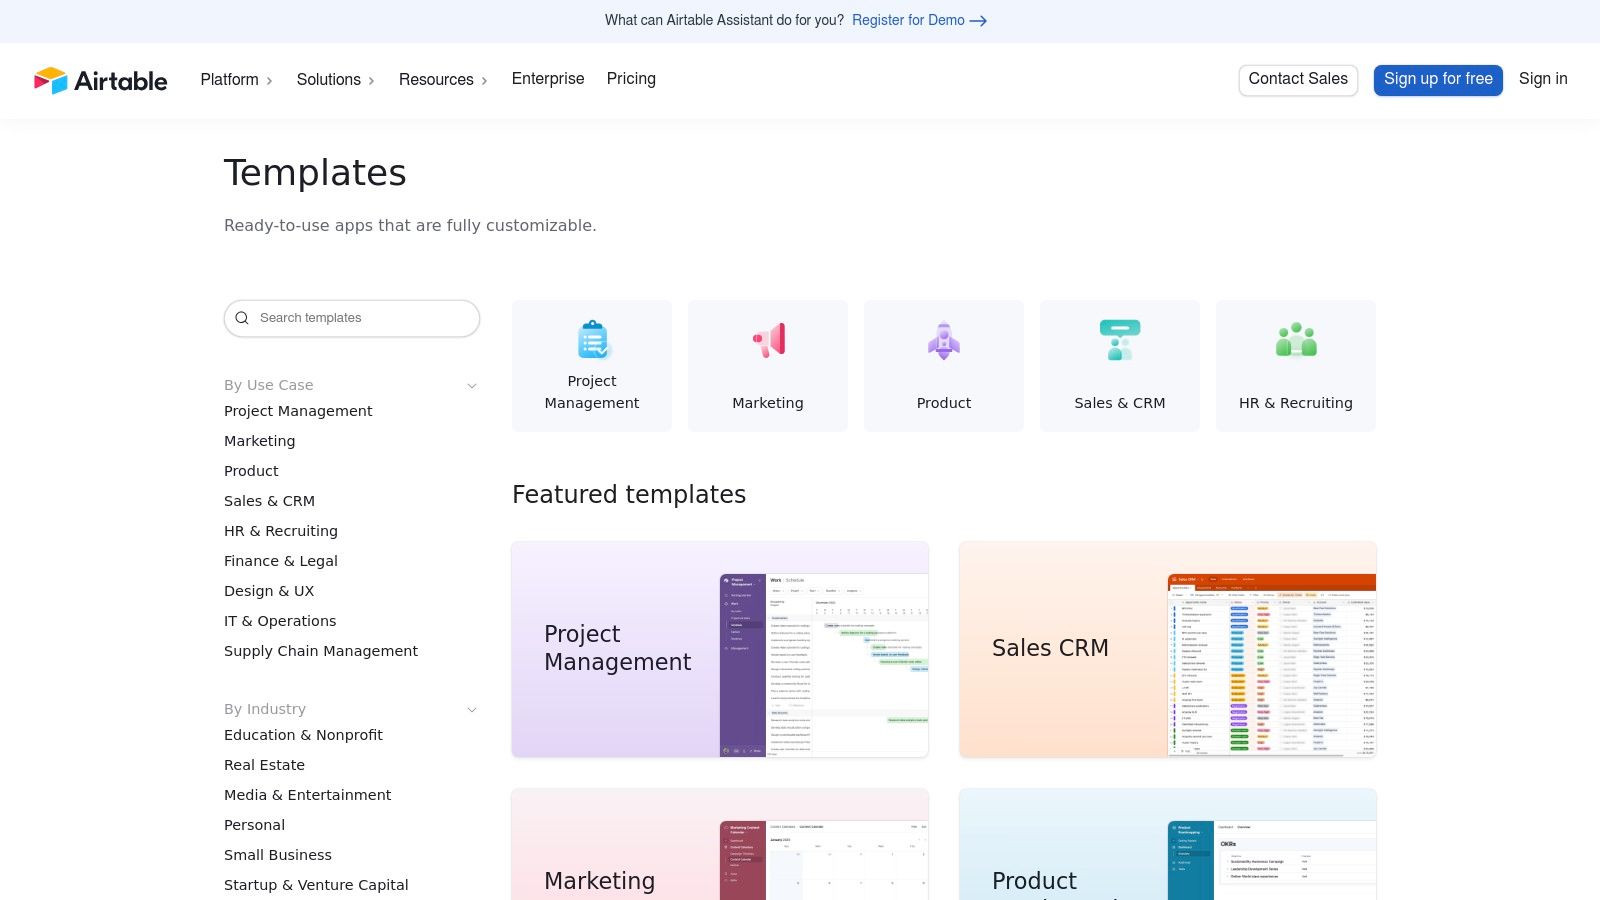Open the Supply Chain Management category
This screenshot has width=1600, height=900.
[321, 651]
